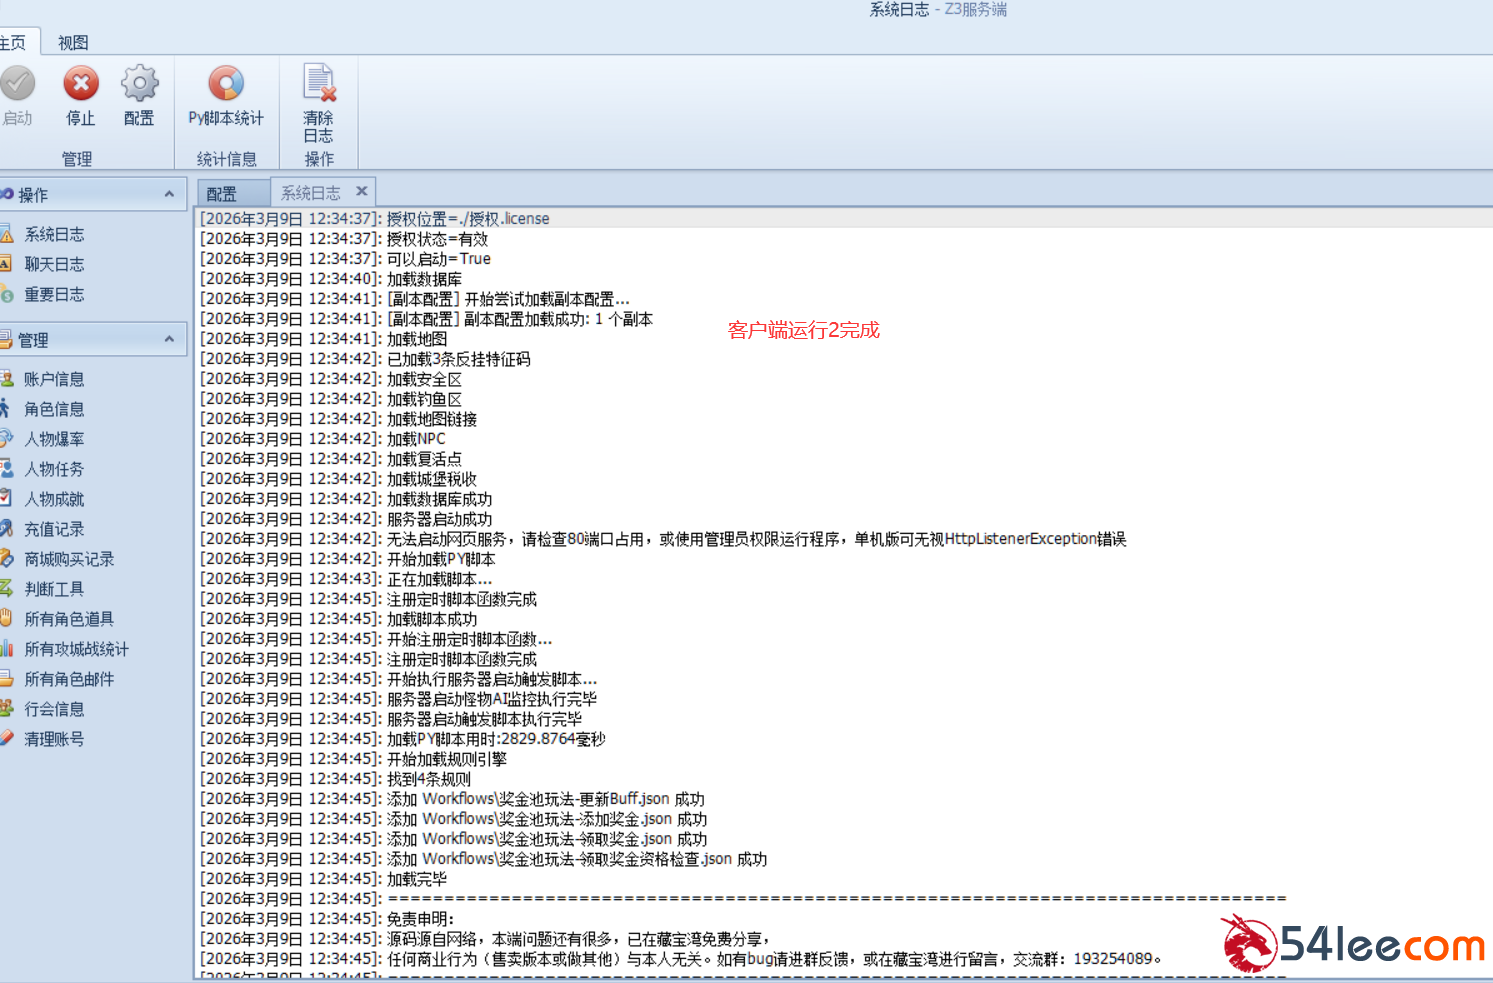Open 行会信息 guild info
Viewport: 1493px width, 983px height.
click(54, 709)
